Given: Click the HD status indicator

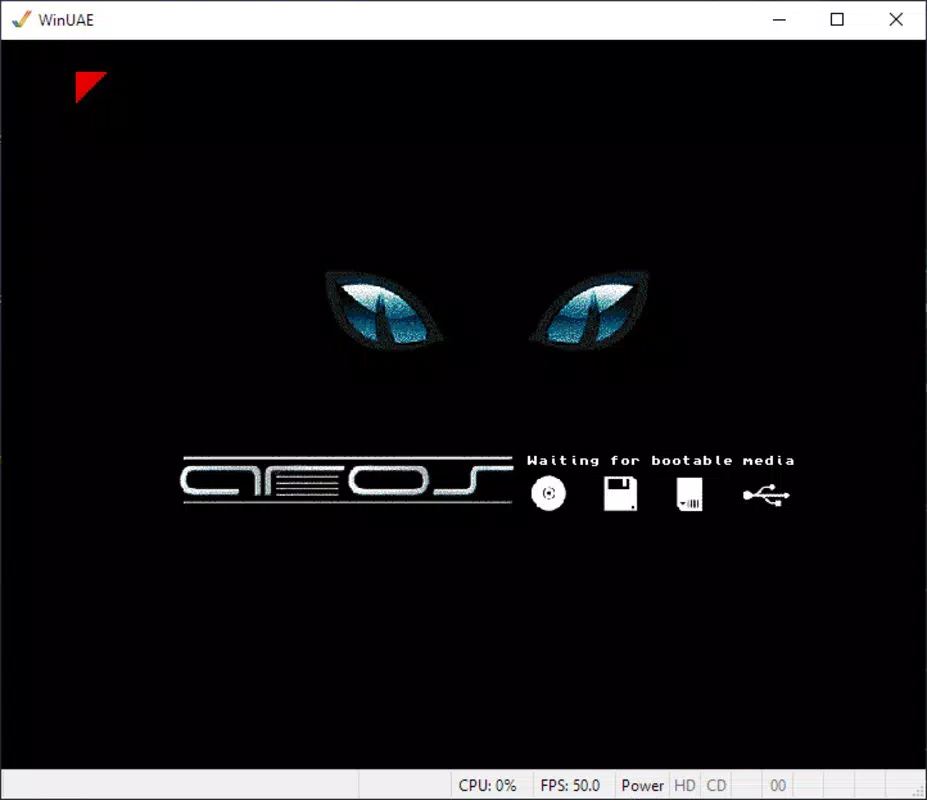Looking at the screenshot, I should tap(685, 785).
